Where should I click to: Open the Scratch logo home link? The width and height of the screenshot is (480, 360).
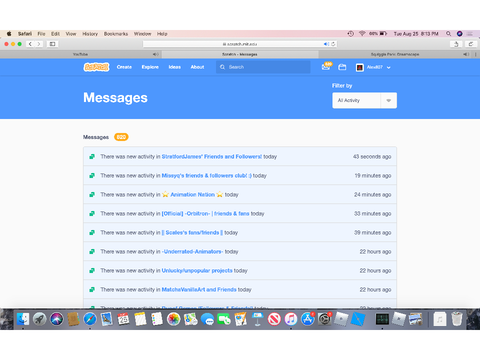pyautogui.click(x=96, y=67)
